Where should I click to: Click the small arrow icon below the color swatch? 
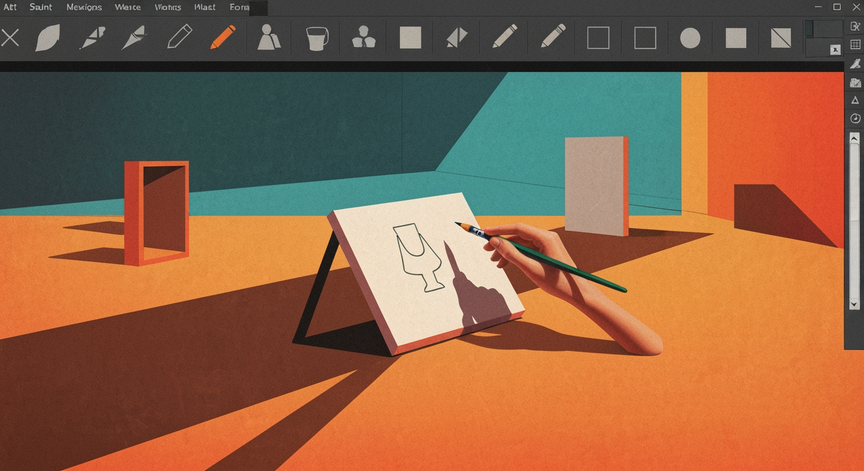835,50
